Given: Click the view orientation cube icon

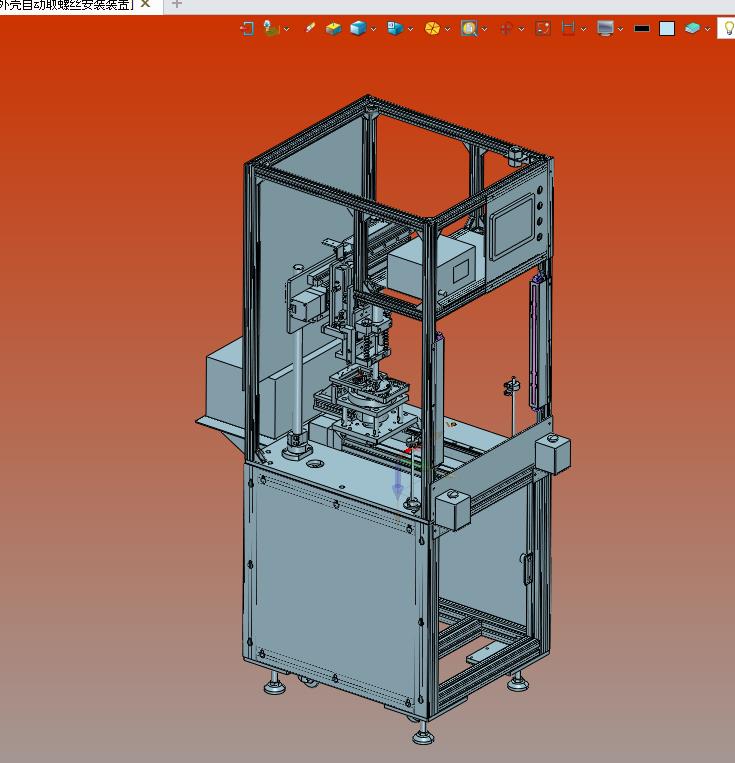Looking at the screenshot, I should click(x=395, y=28).
